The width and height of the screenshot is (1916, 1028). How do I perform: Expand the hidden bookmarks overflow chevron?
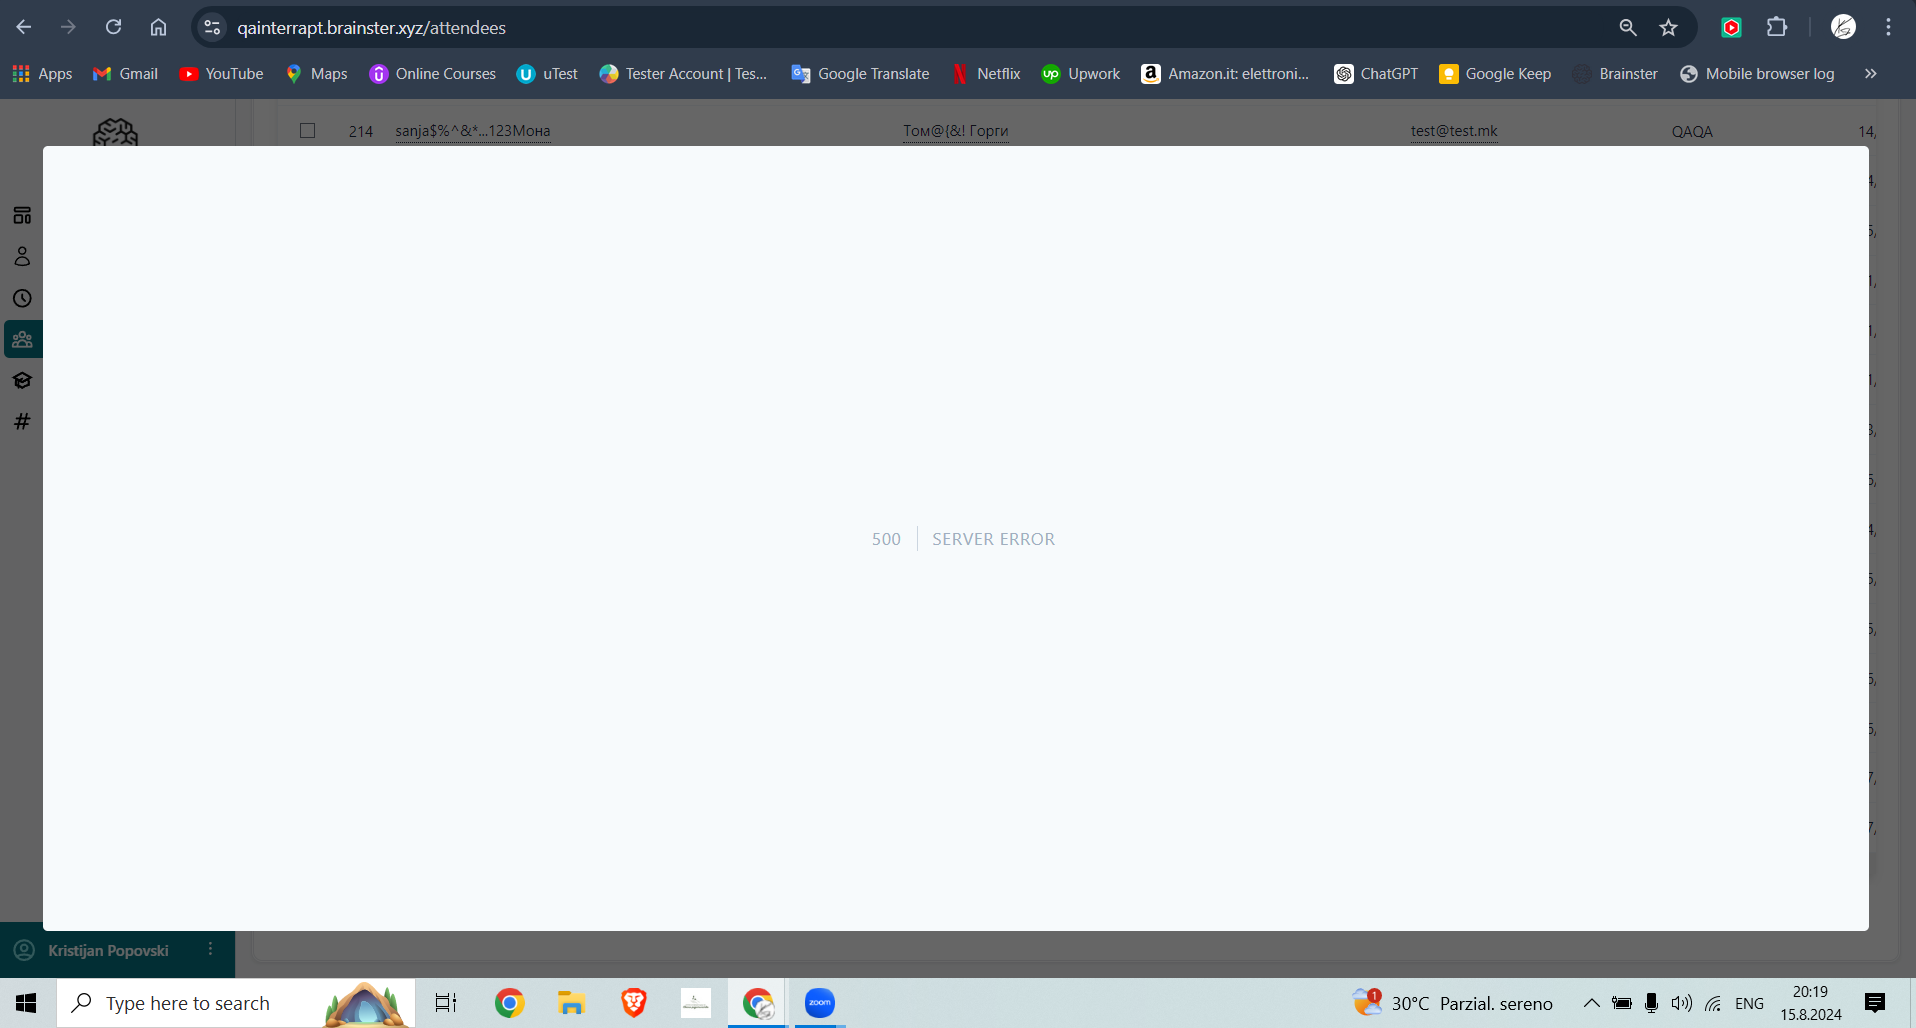pyautogui.click(x=1870, y=74)
